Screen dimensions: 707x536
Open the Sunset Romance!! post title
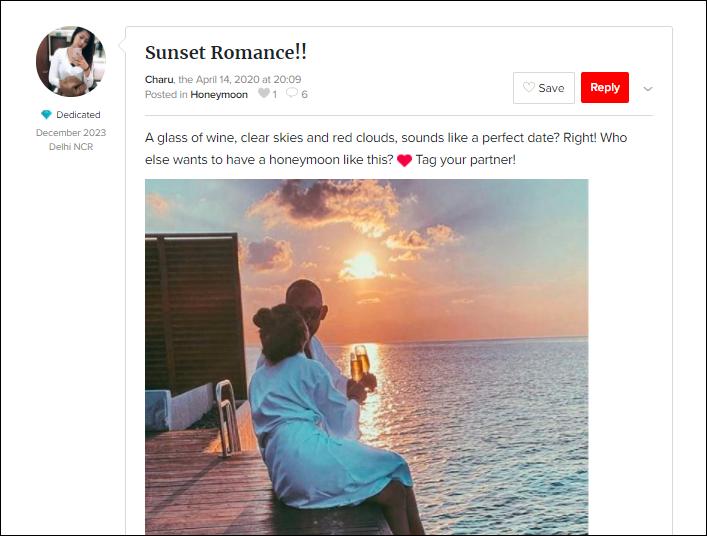[x=225, y=53]
